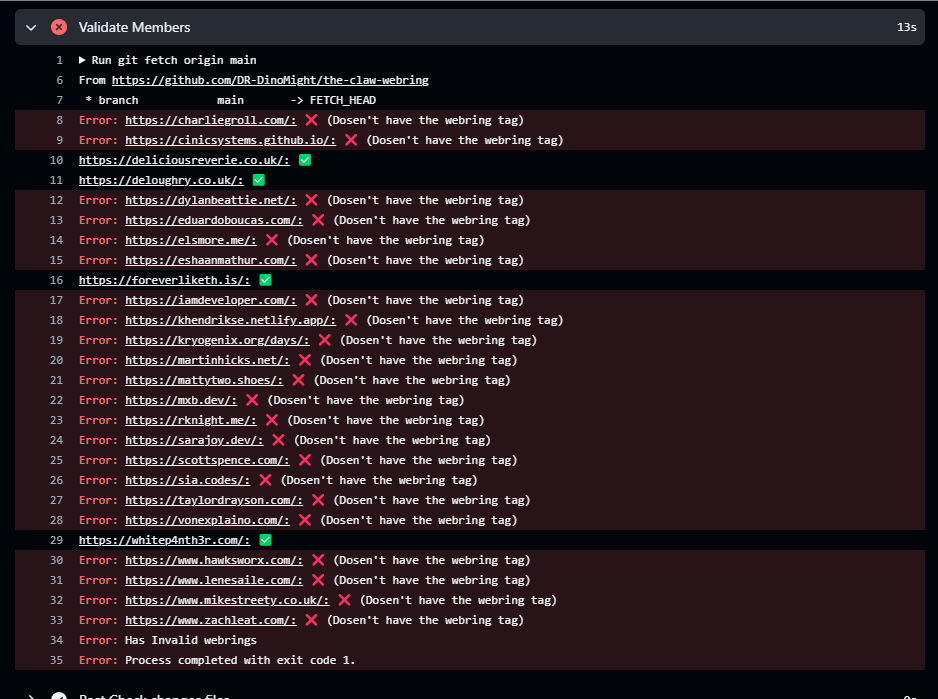
Task: Open the elsmore.me link
Action: tap(191, 240)
